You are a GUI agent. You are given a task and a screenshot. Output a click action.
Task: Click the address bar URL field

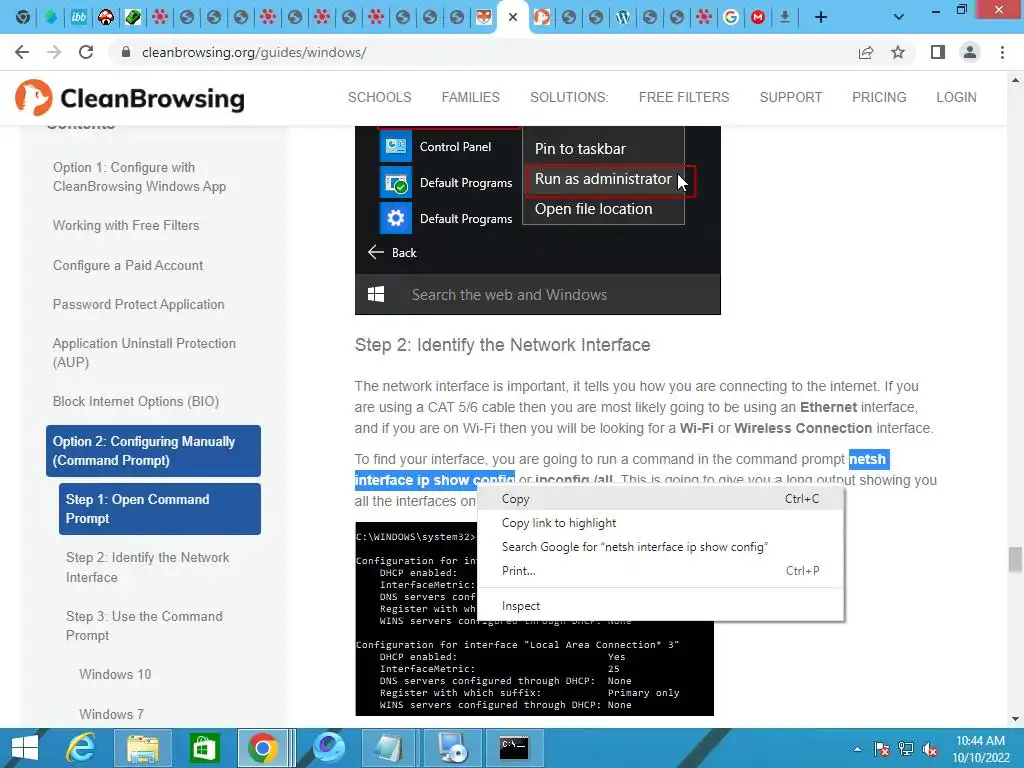(x=483, y=52)
